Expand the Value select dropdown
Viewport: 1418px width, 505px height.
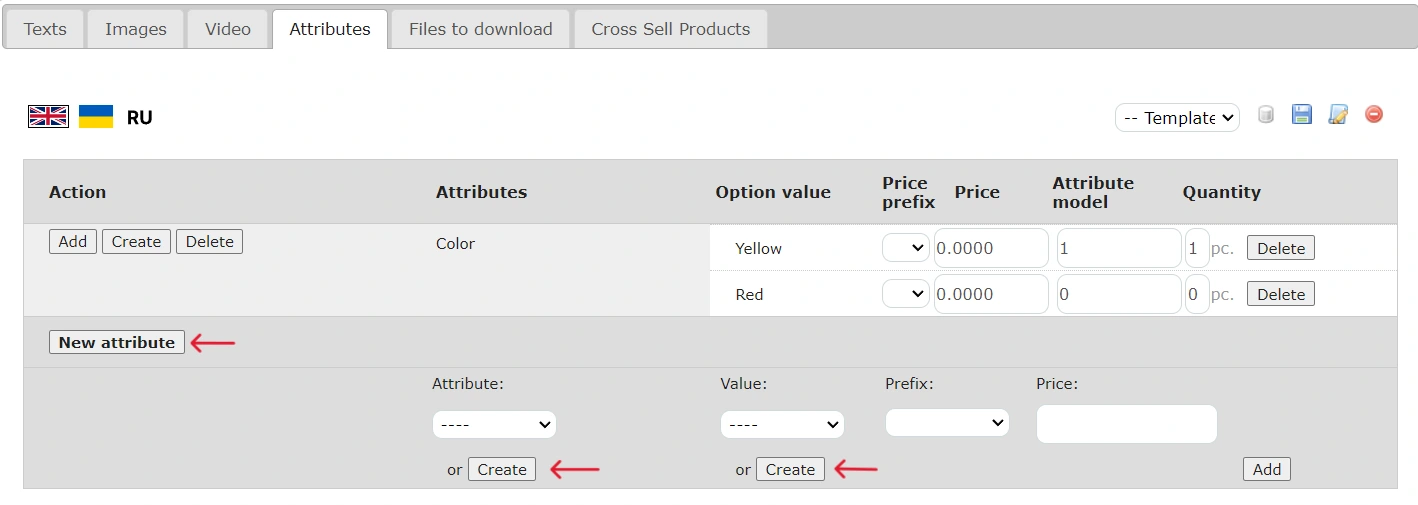782,425
